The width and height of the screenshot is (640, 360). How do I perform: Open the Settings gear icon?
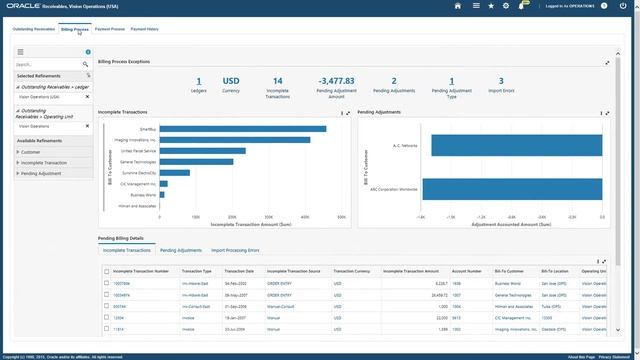click(506, 6)
